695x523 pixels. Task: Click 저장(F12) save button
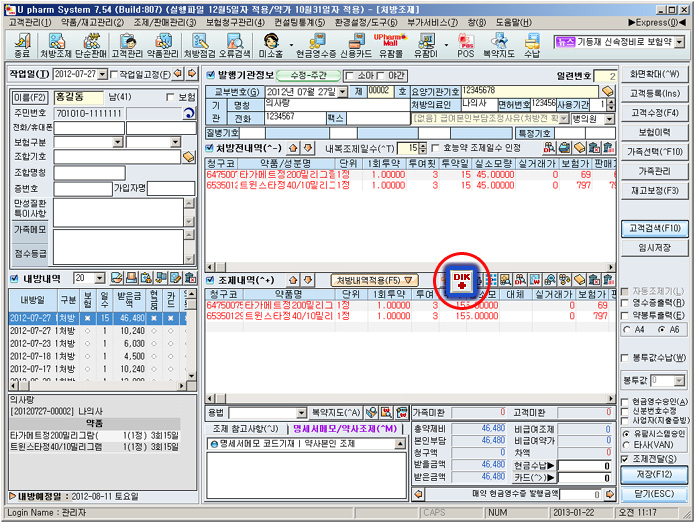coord(655,475)
